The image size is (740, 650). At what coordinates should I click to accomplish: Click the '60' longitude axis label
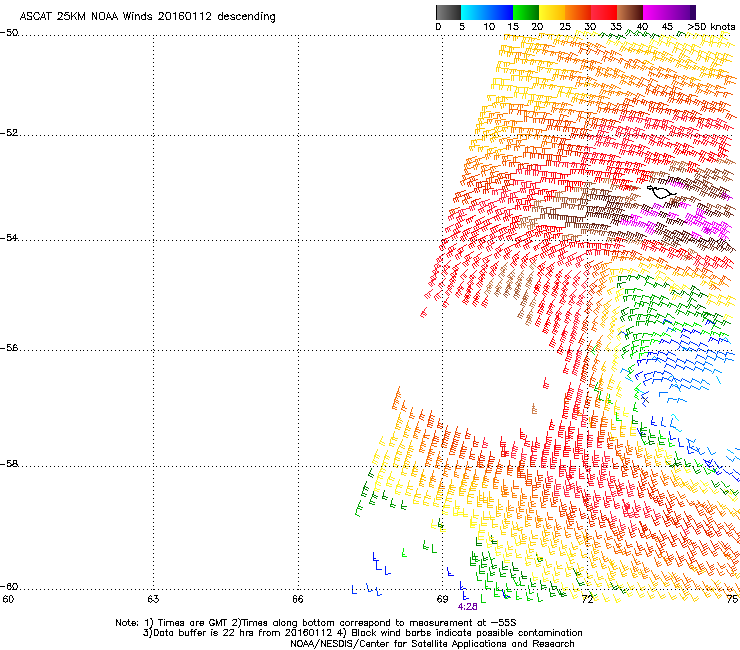[8, 599]
